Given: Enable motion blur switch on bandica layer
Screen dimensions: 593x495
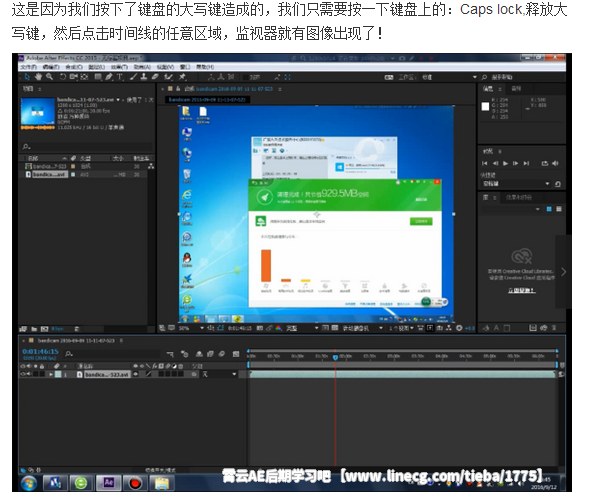Looking at the screenshot, I should pos(168,374).
